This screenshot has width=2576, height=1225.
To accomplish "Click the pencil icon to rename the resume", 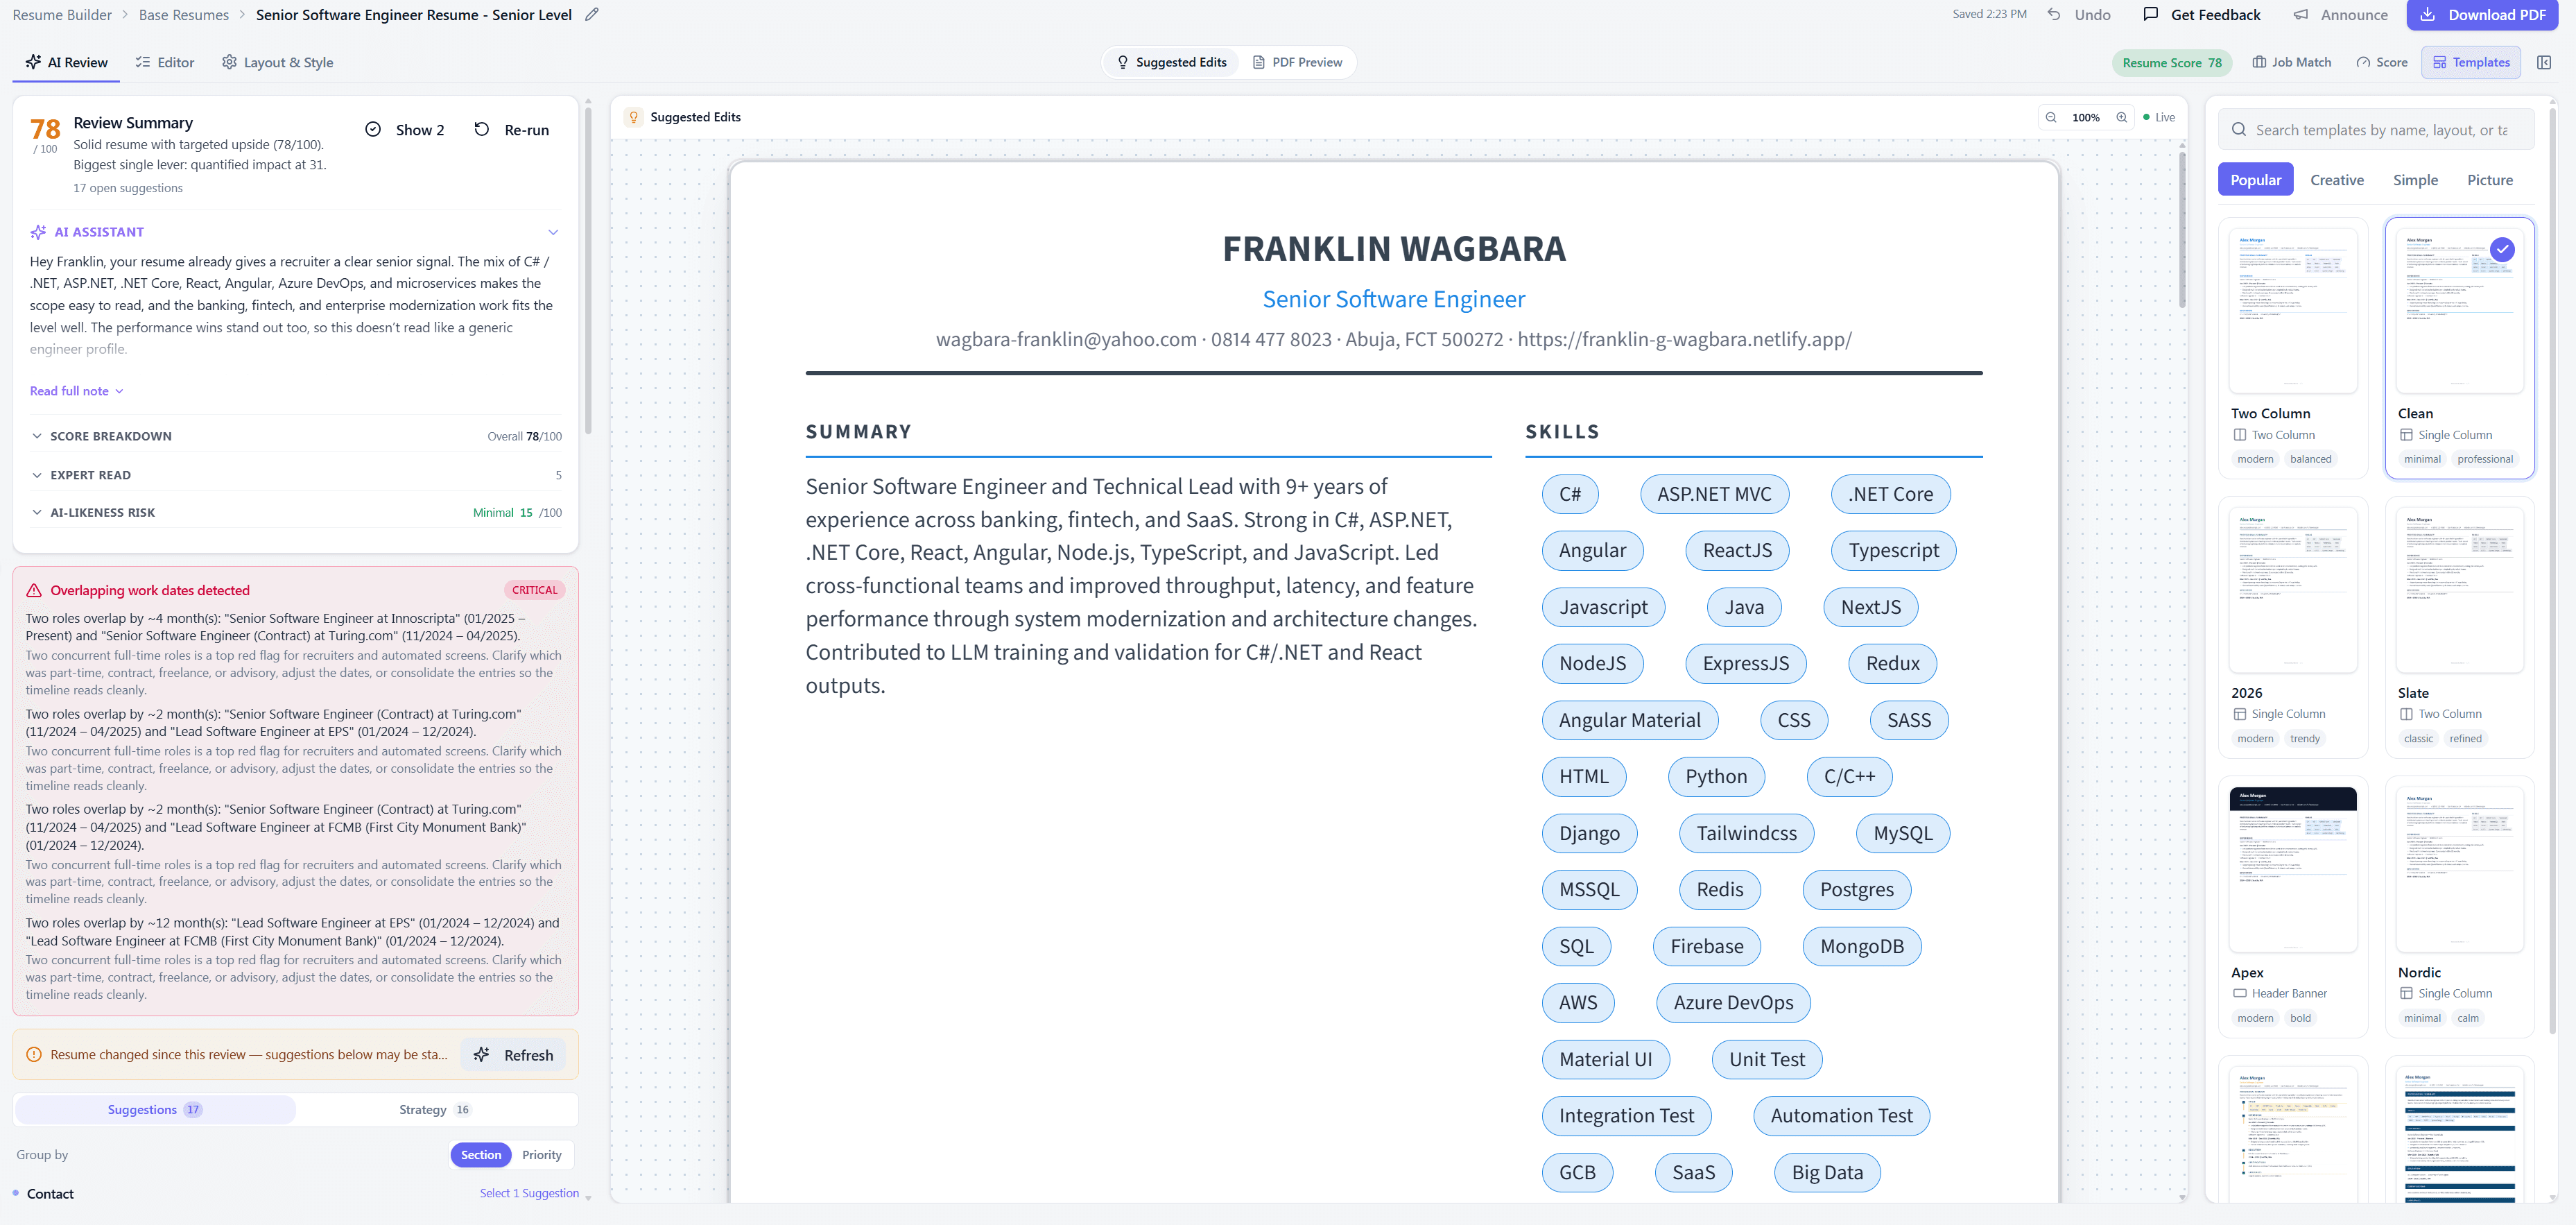I will 592,15.
